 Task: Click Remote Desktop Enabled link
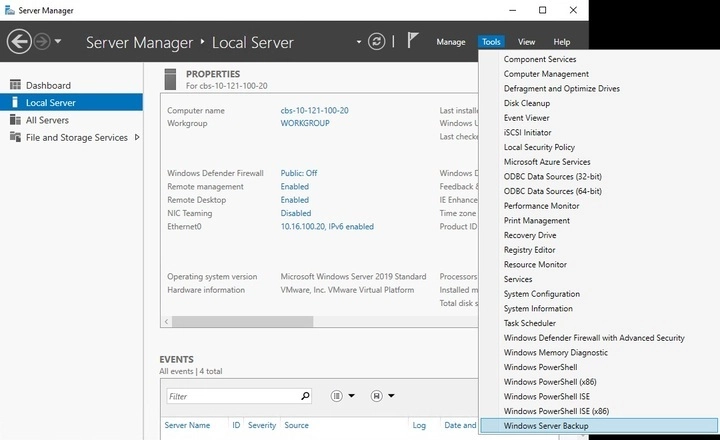[295, 200]
